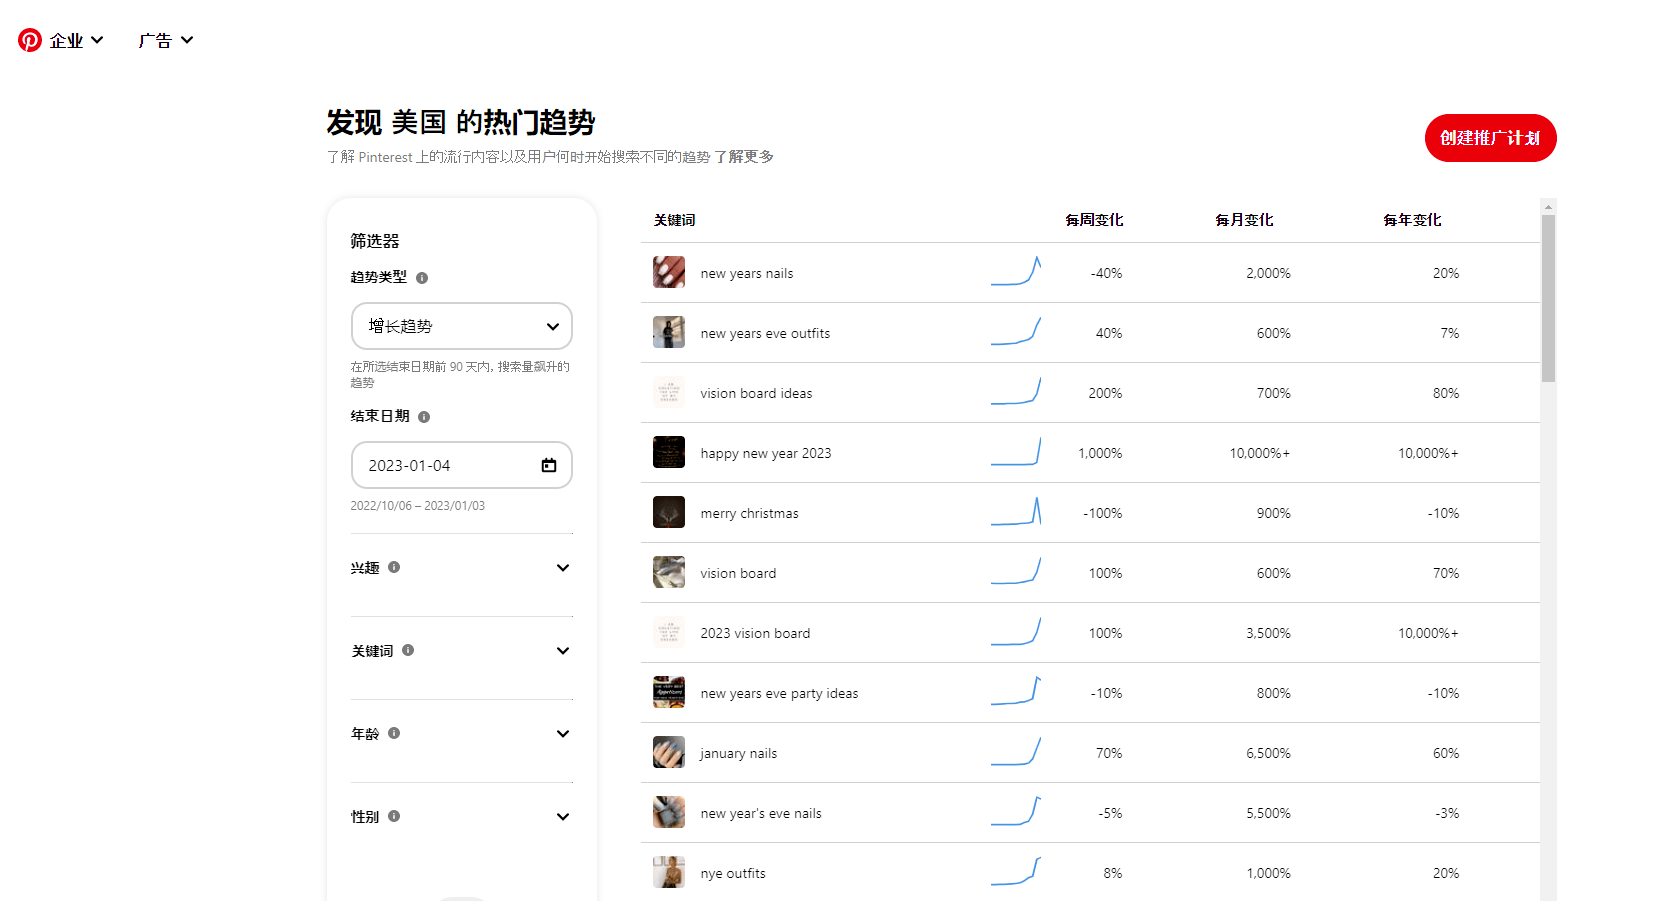Click trend sparkline for vision board ideas

(1016, 391)
